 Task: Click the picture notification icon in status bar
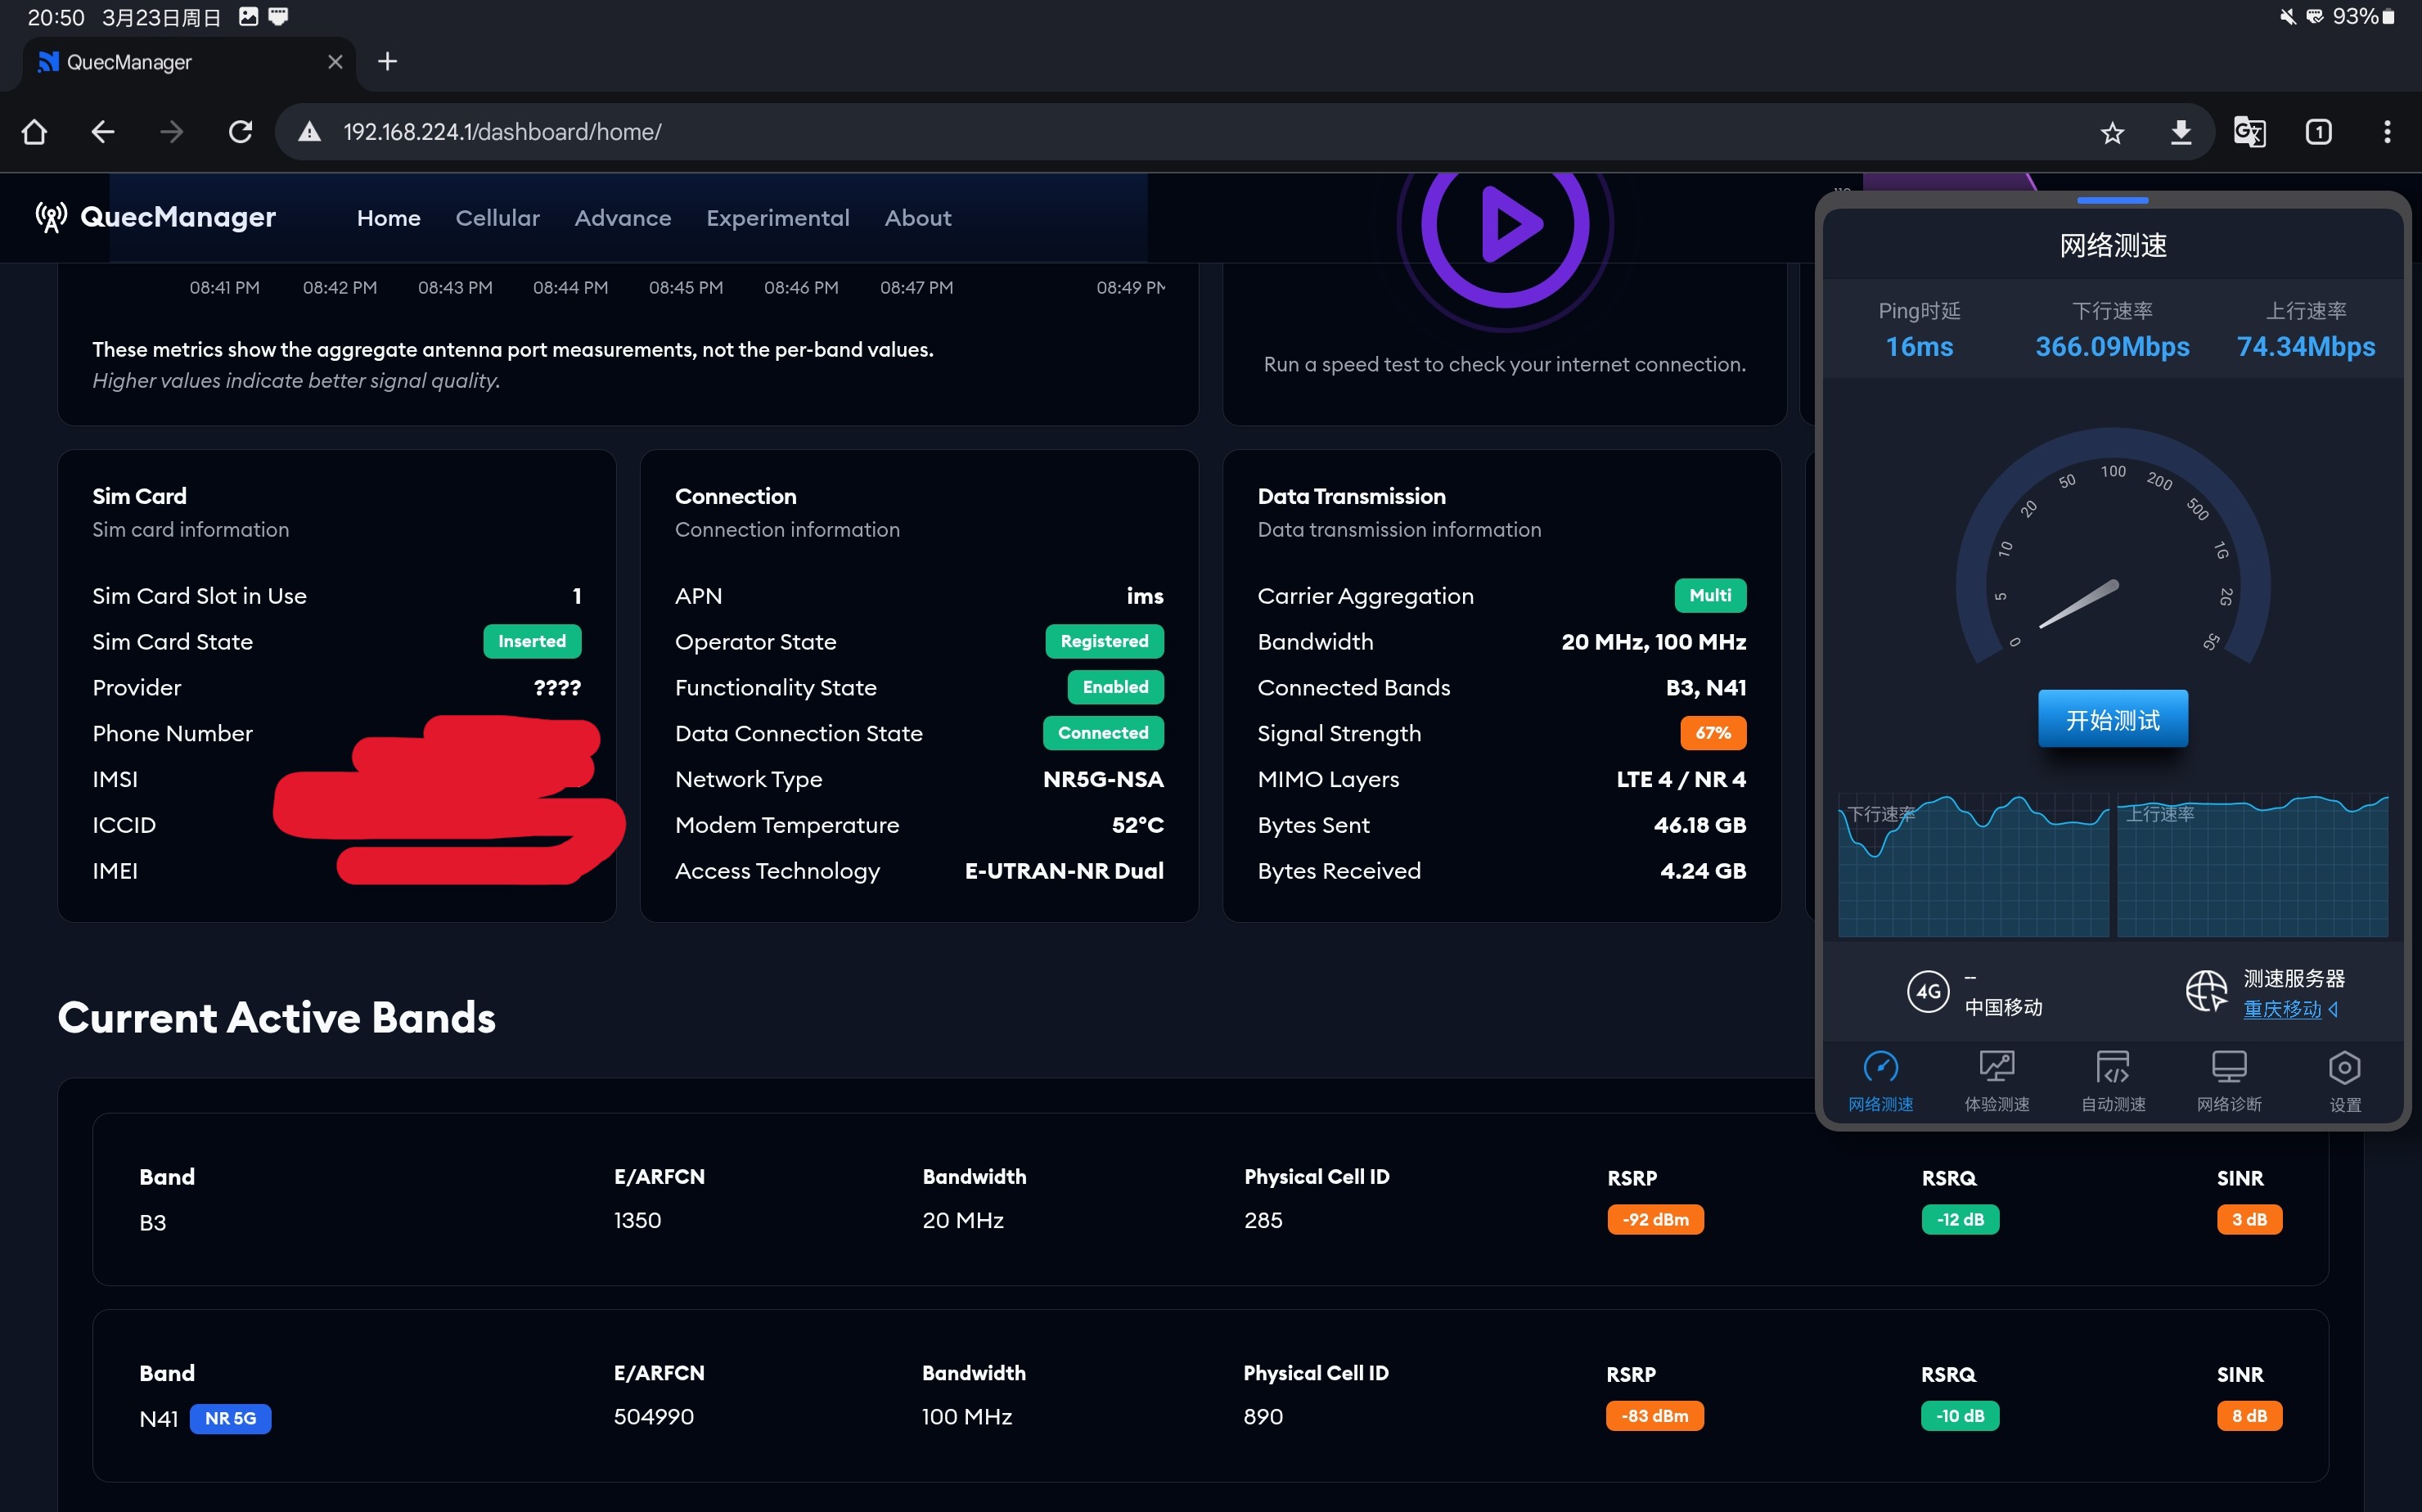[248, 17]
